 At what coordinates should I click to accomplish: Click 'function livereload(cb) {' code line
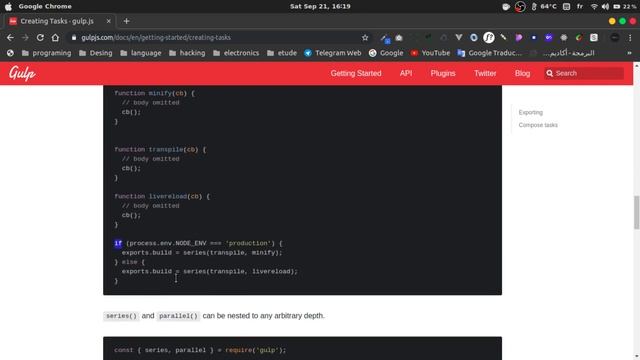(162, 196)
